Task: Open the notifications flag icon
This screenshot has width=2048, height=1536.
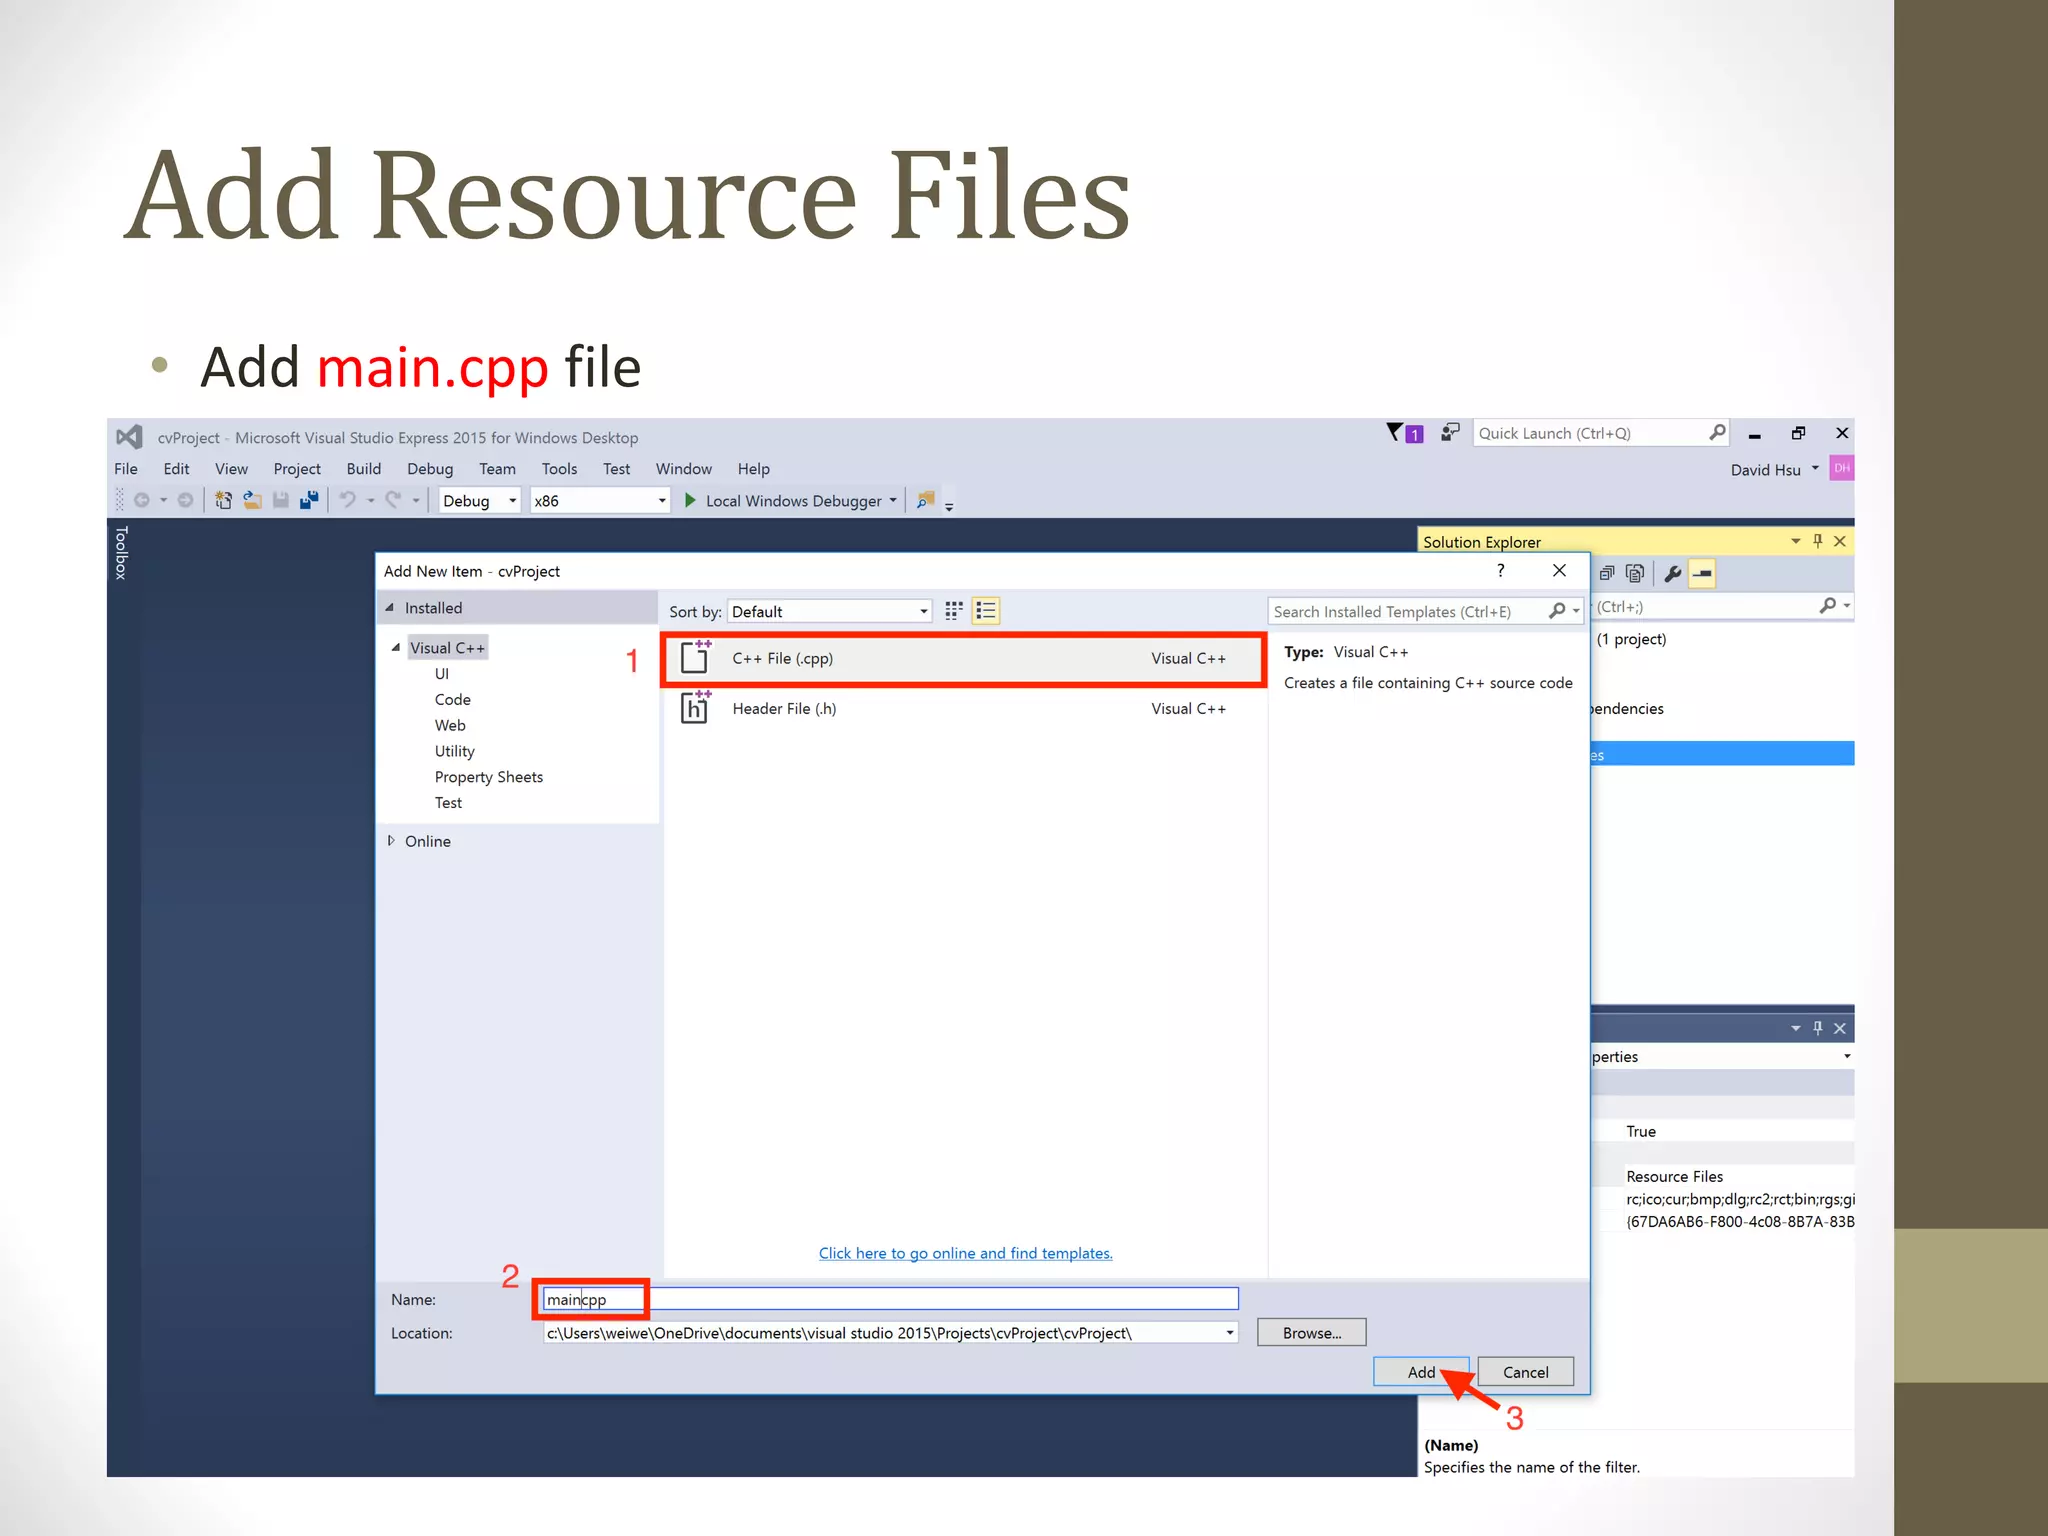Action: pos(1396,433)
